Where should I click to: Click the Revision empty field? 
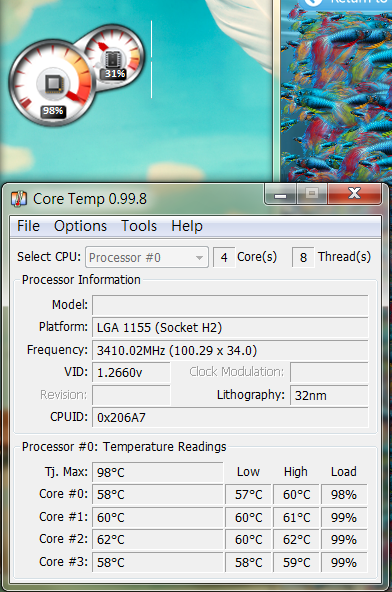[x=131, y=395]
